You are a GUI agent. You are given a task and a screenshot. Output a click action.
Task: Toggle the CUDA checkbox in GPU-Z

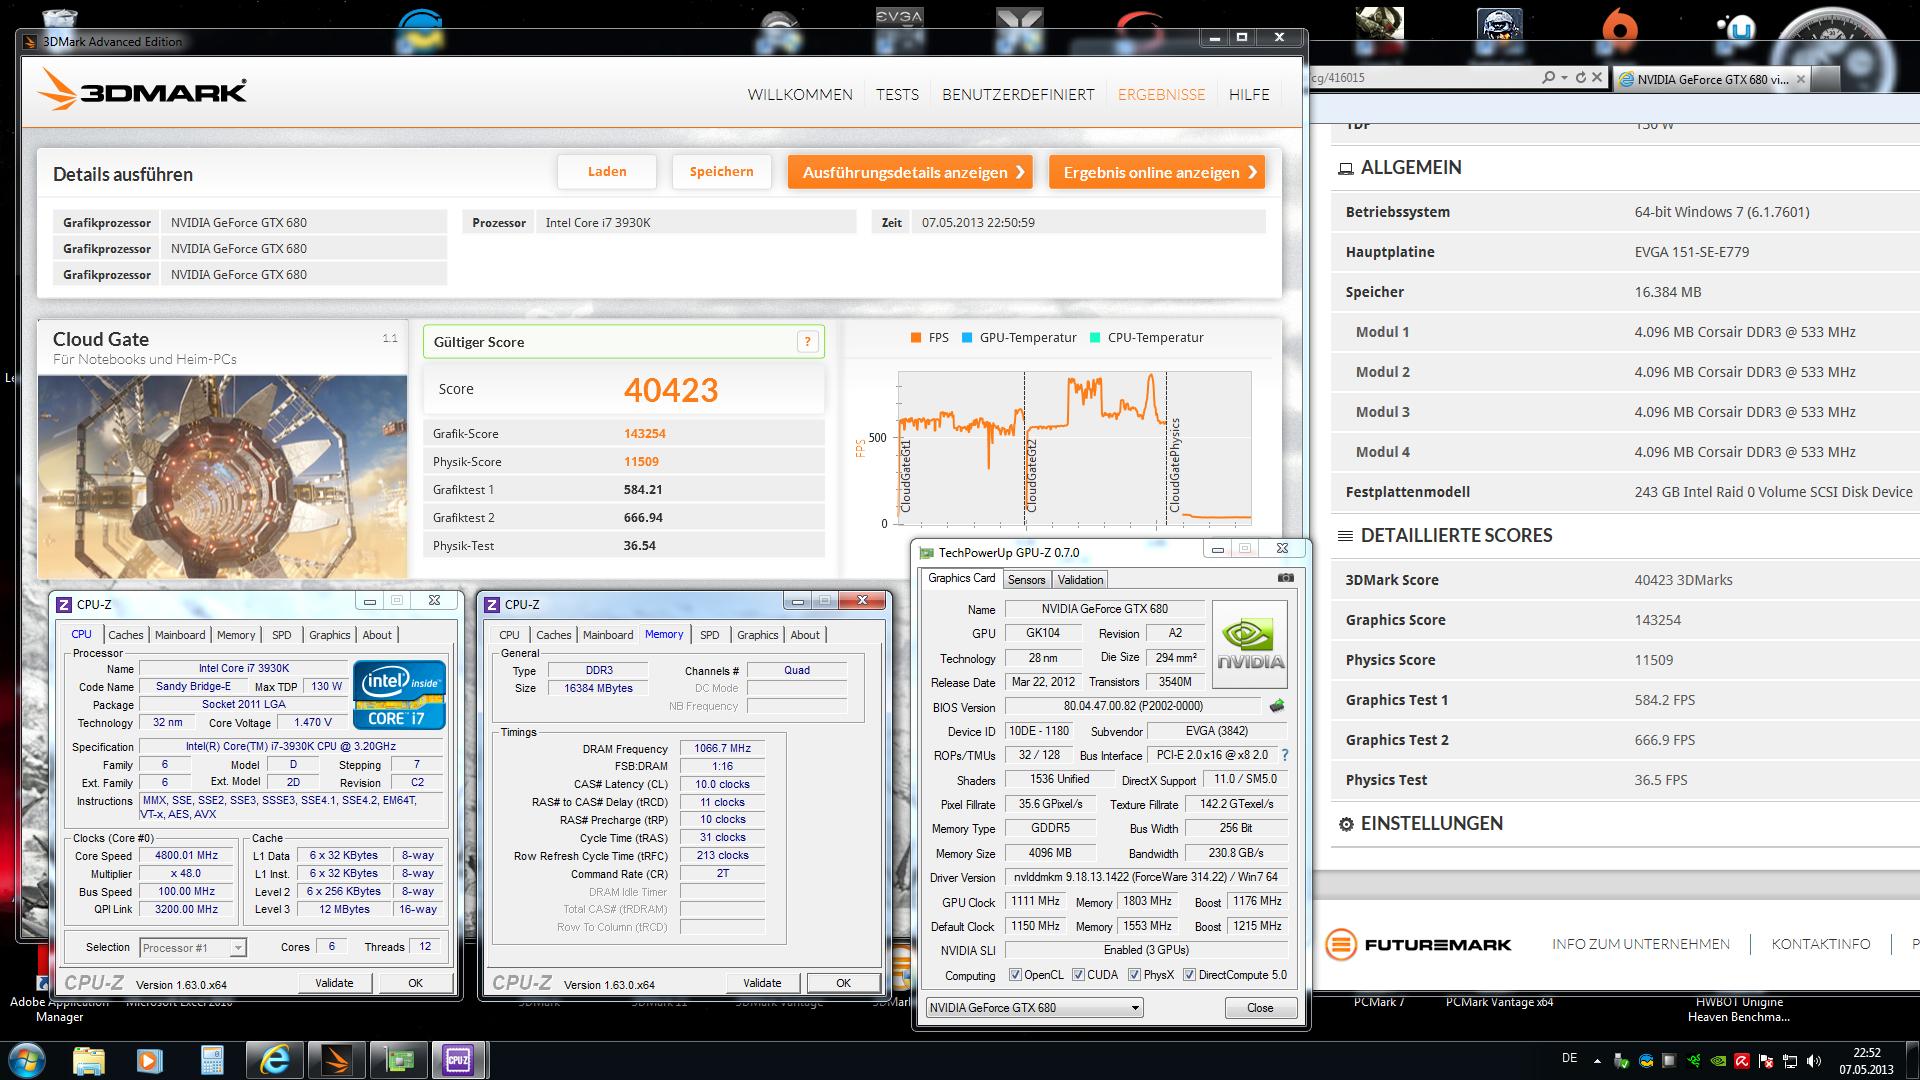(1078, 975)
